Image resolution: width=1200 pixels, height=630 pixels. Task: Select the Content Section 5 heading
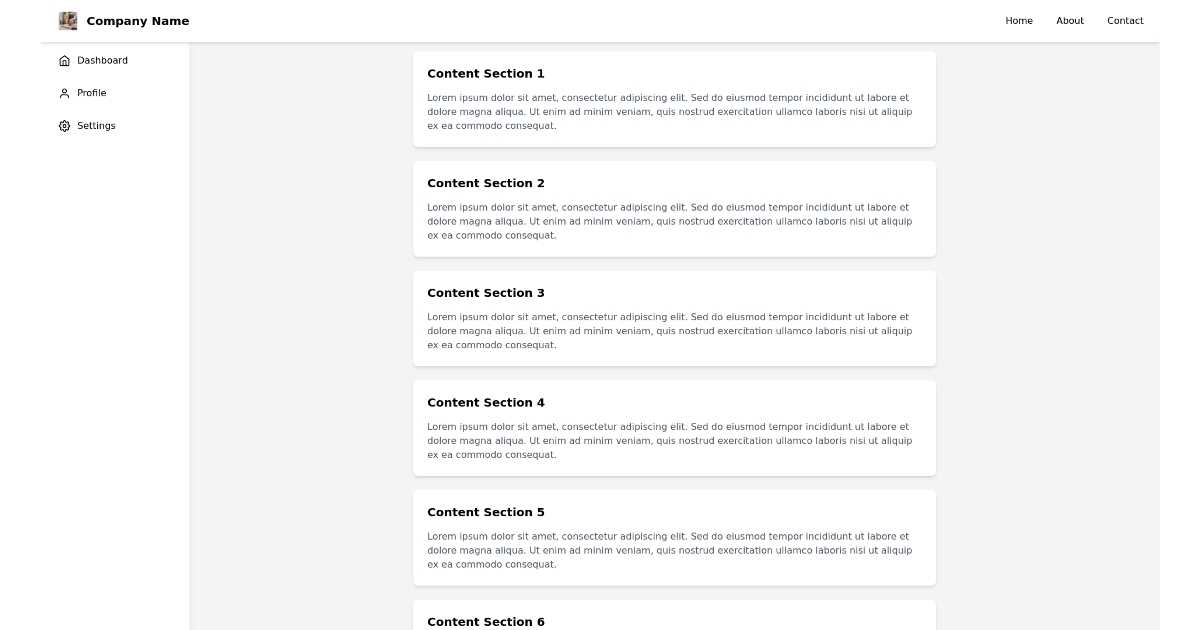pos(486,511)
